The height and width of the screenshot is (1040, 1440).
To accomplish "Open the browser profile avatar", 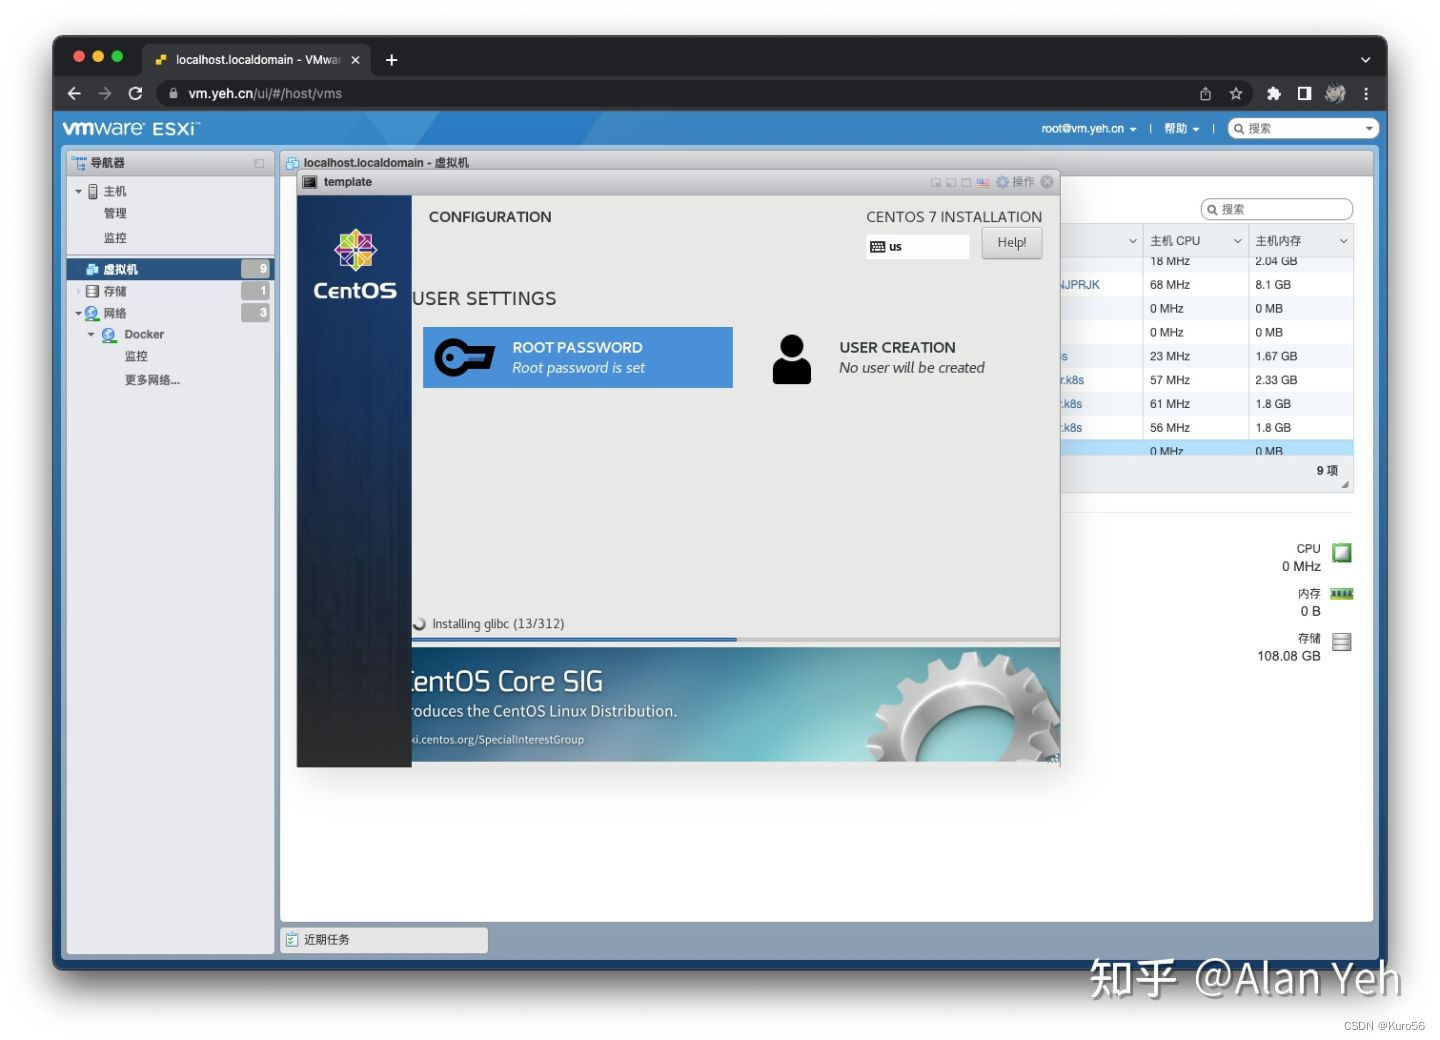I will [1335, 93].
